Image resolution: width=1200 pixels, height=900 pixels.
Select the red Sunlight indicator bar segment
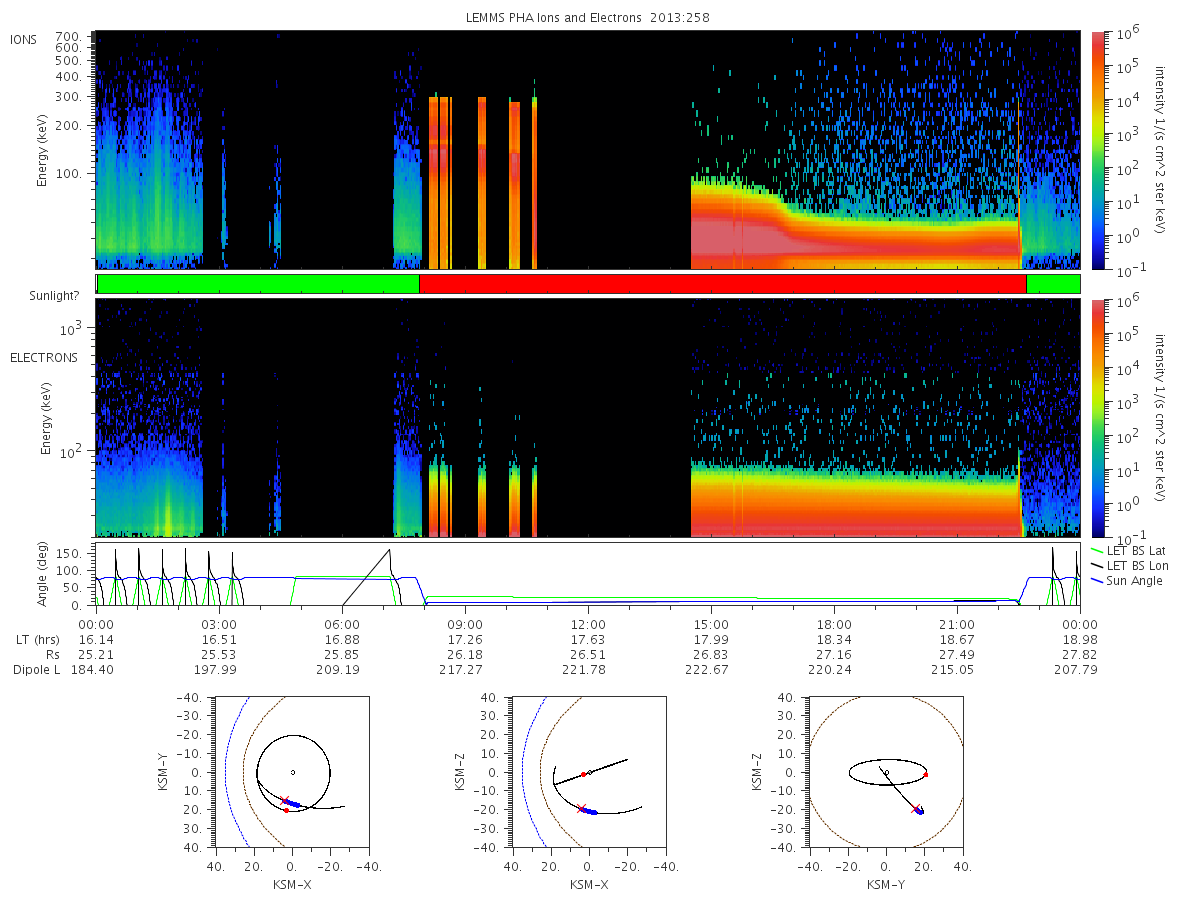tap(722, 284)
